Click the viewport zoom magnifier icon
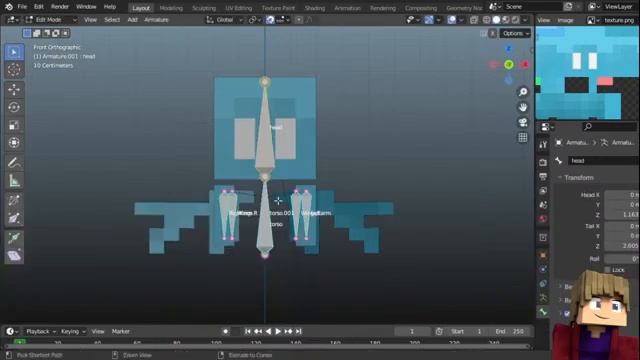This screenshot has height=360, width=640. click(523, 92)
